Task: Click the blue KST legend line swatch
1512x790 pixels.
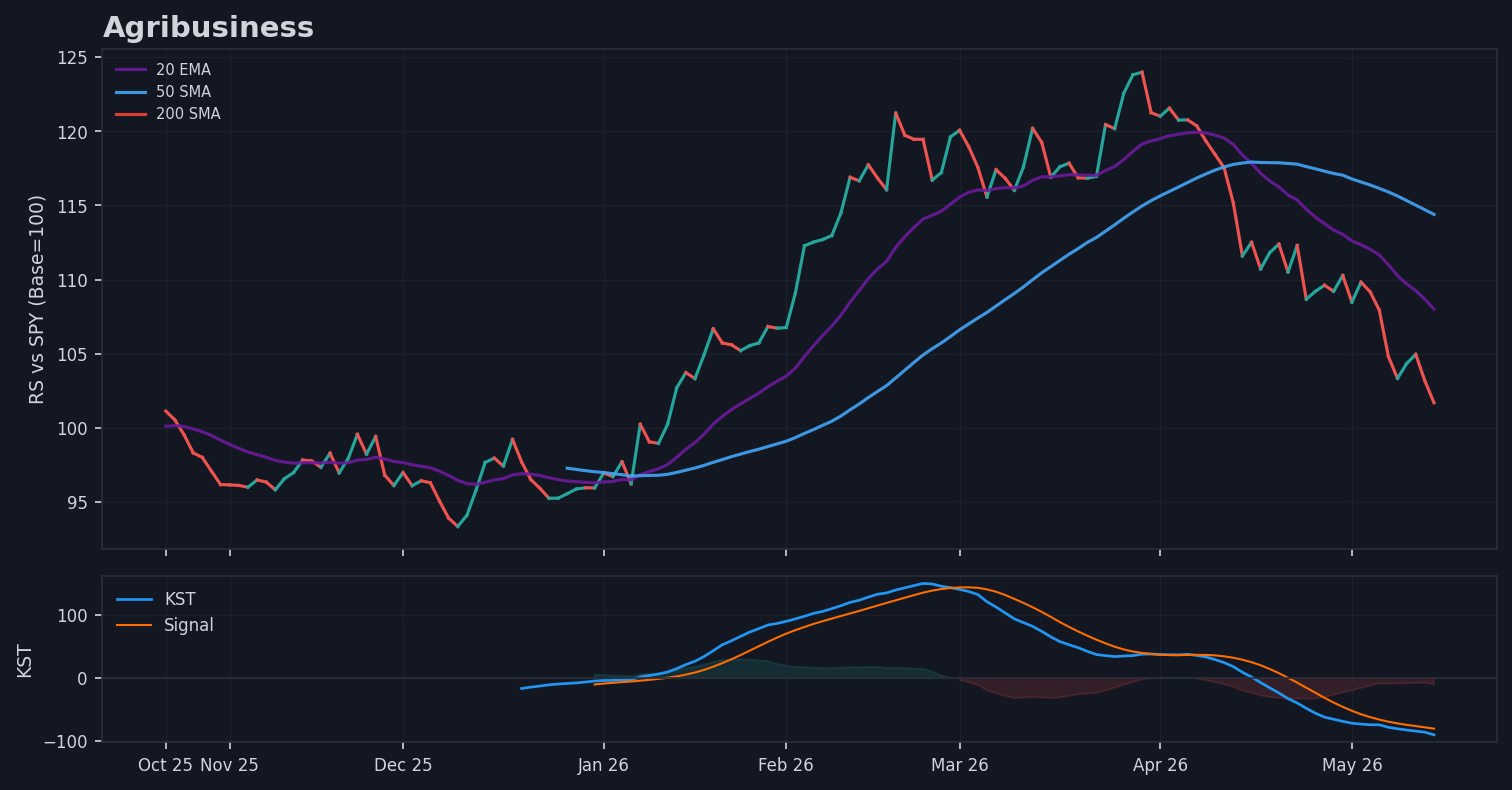Action: pos(135,600)
